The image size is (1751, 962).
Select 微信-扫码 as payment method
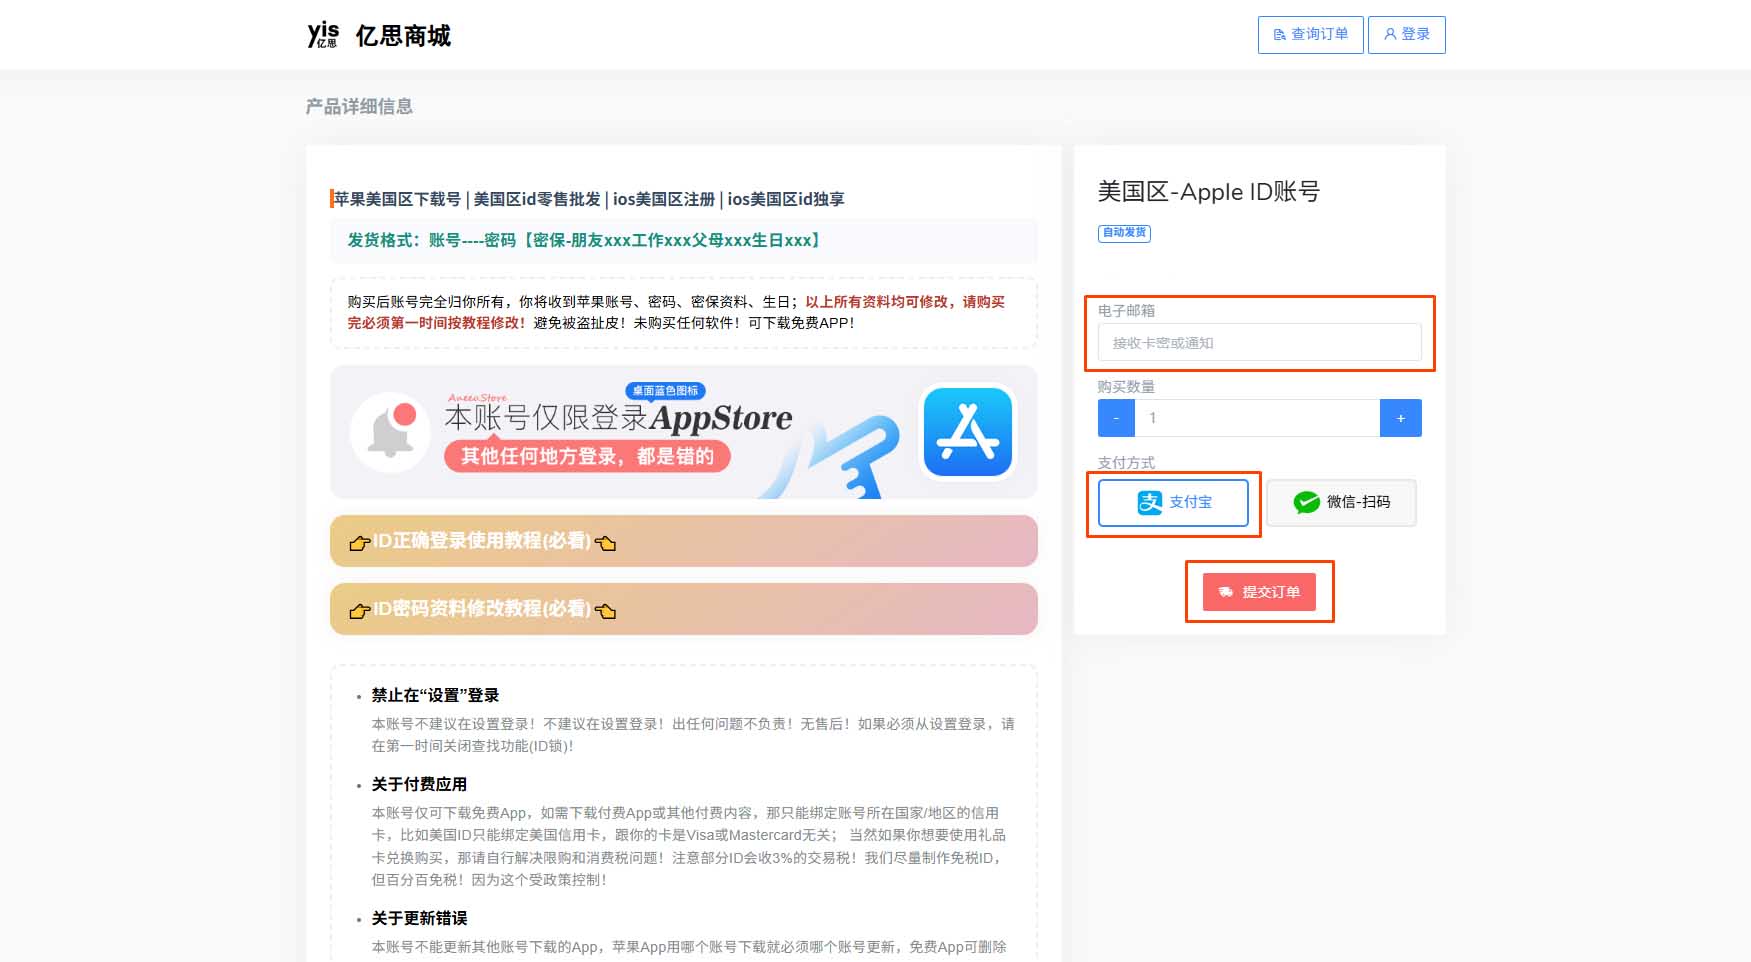click(x=1340, y=502)
